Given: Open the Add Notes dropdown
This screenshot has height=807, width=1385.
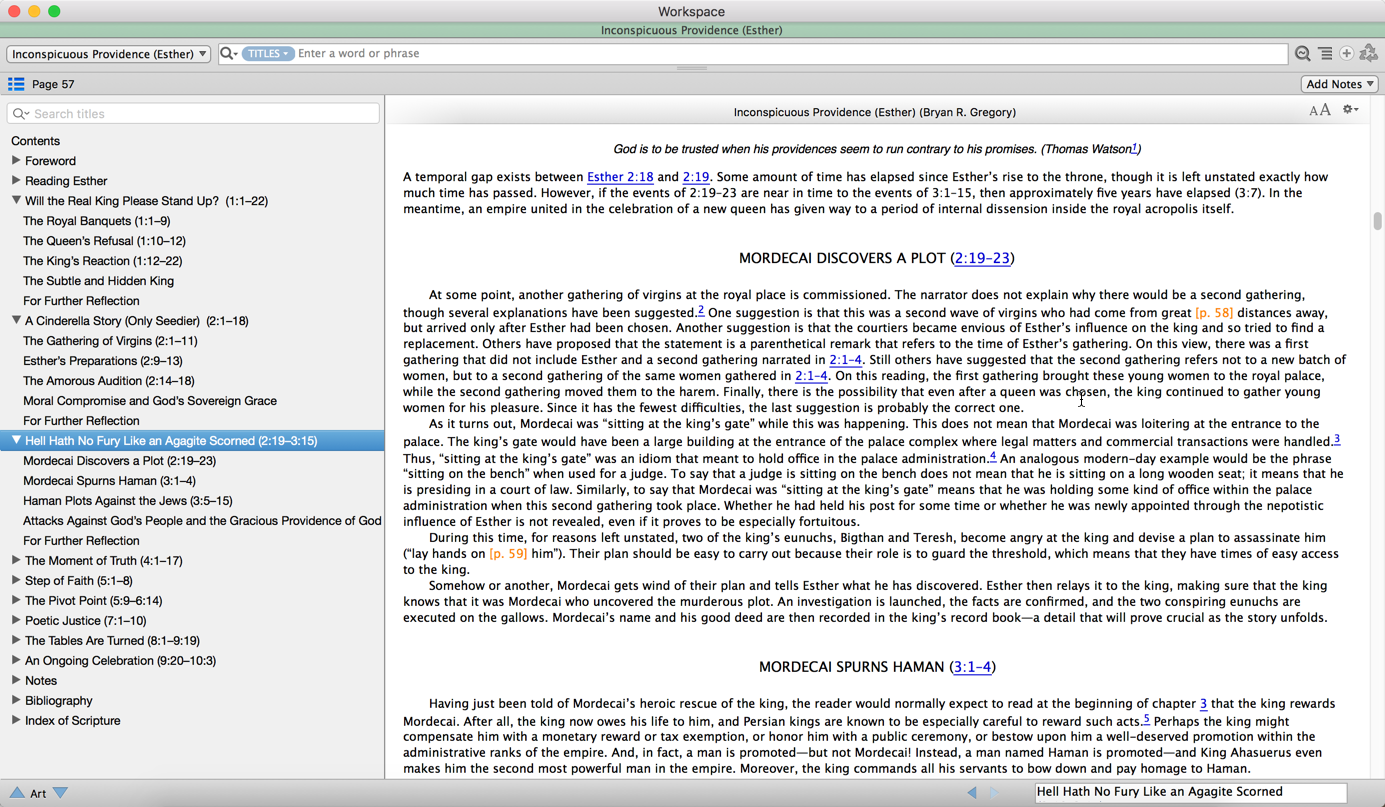Looking at the screenshot, I should [1339, 84].
